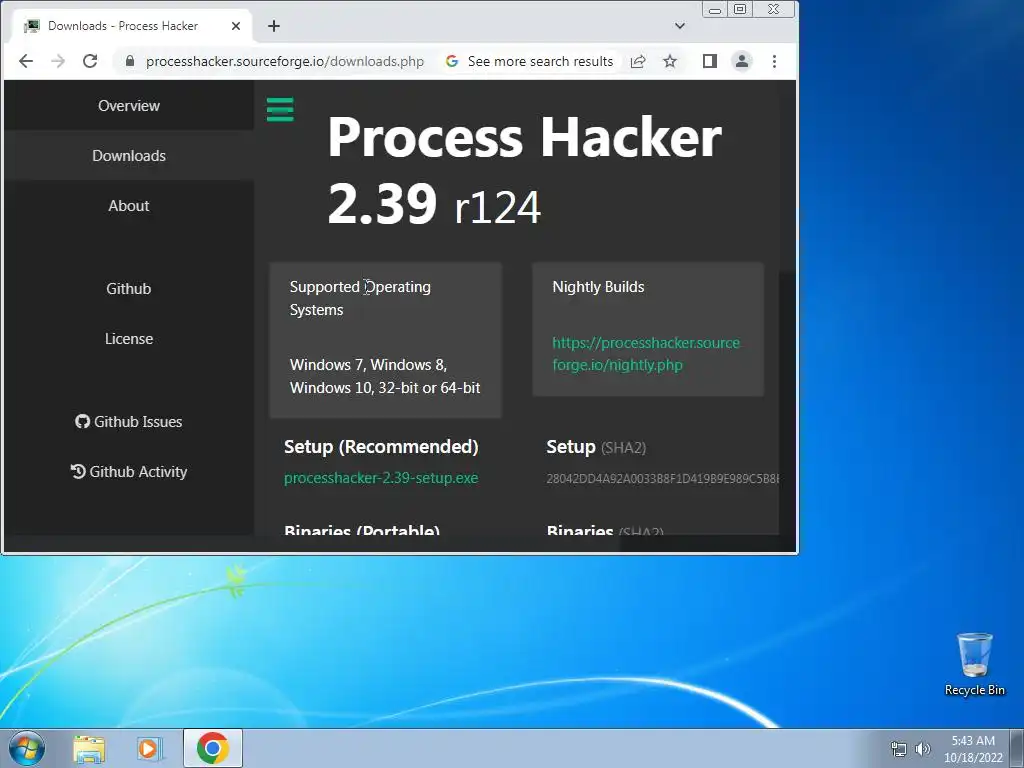Share this page via the share icon
1024x768 pixels.
(638, 61)
